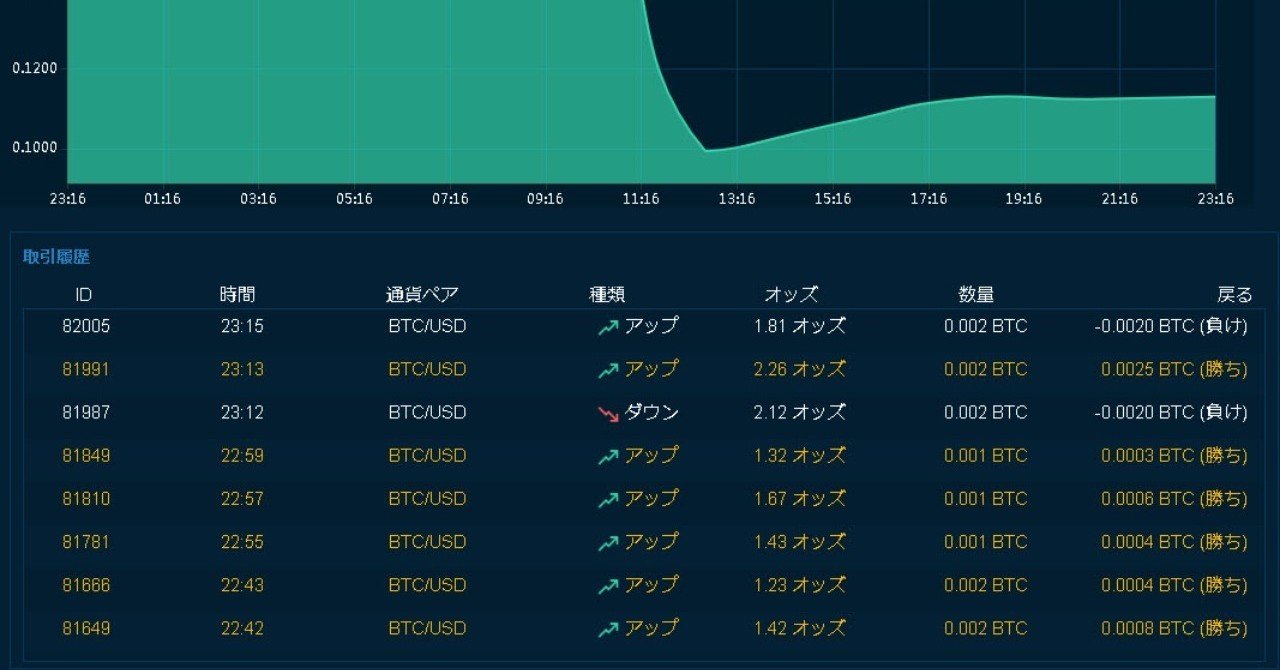1280x670 pixels.
Task: Sort the table by the ID column header
Action: pyautogui.click(x=83, y=294)
